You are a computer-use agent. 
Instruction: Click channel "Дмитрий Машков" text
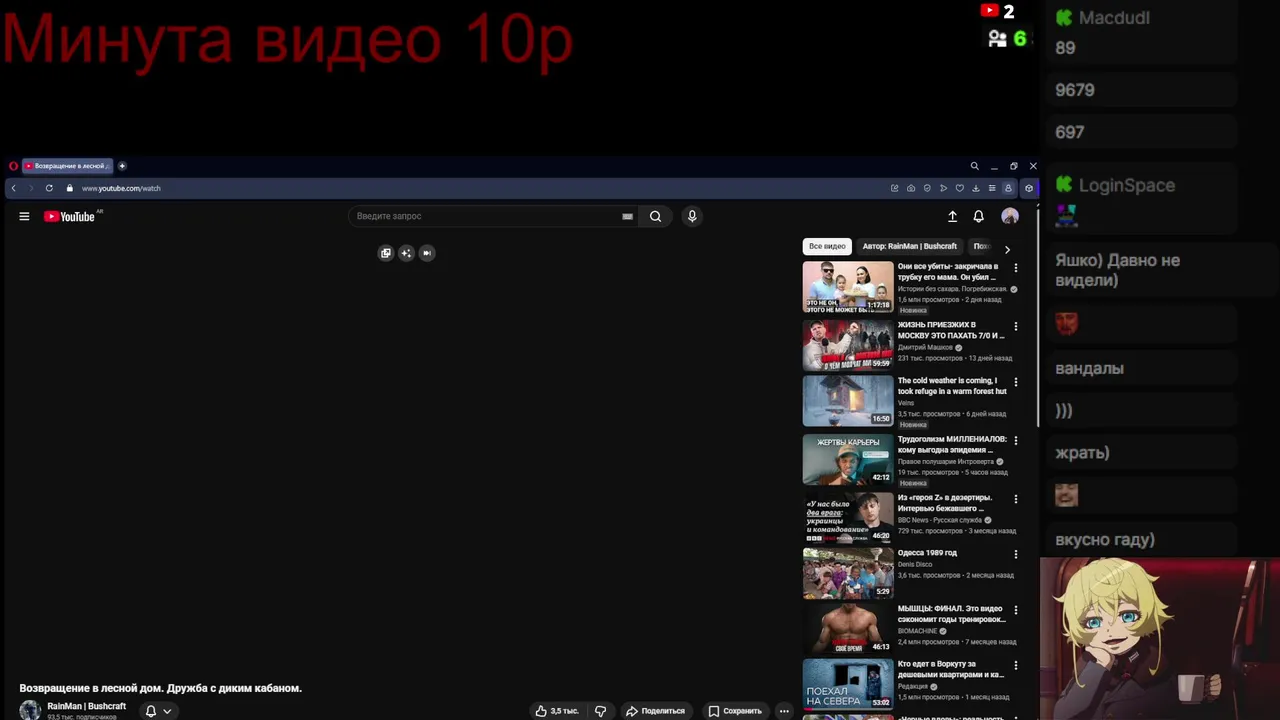[925, 347]
